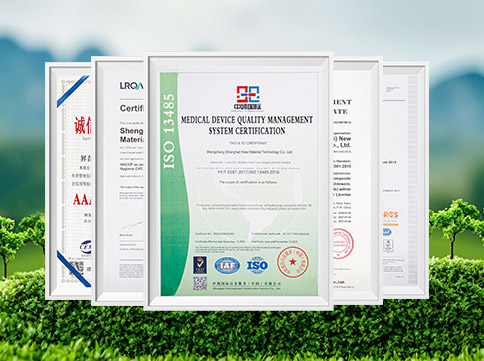Click the QR code on center certificate
This screenshot has width=484, height=361.
coord(200,283)
